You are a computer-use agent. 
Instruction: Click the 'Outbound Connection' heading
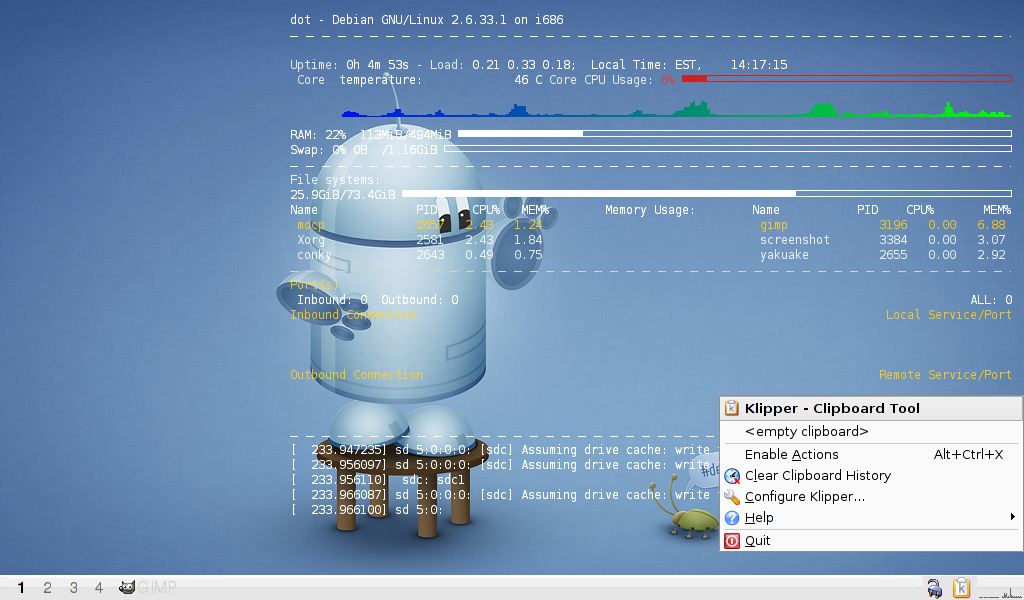coord(357,375)
